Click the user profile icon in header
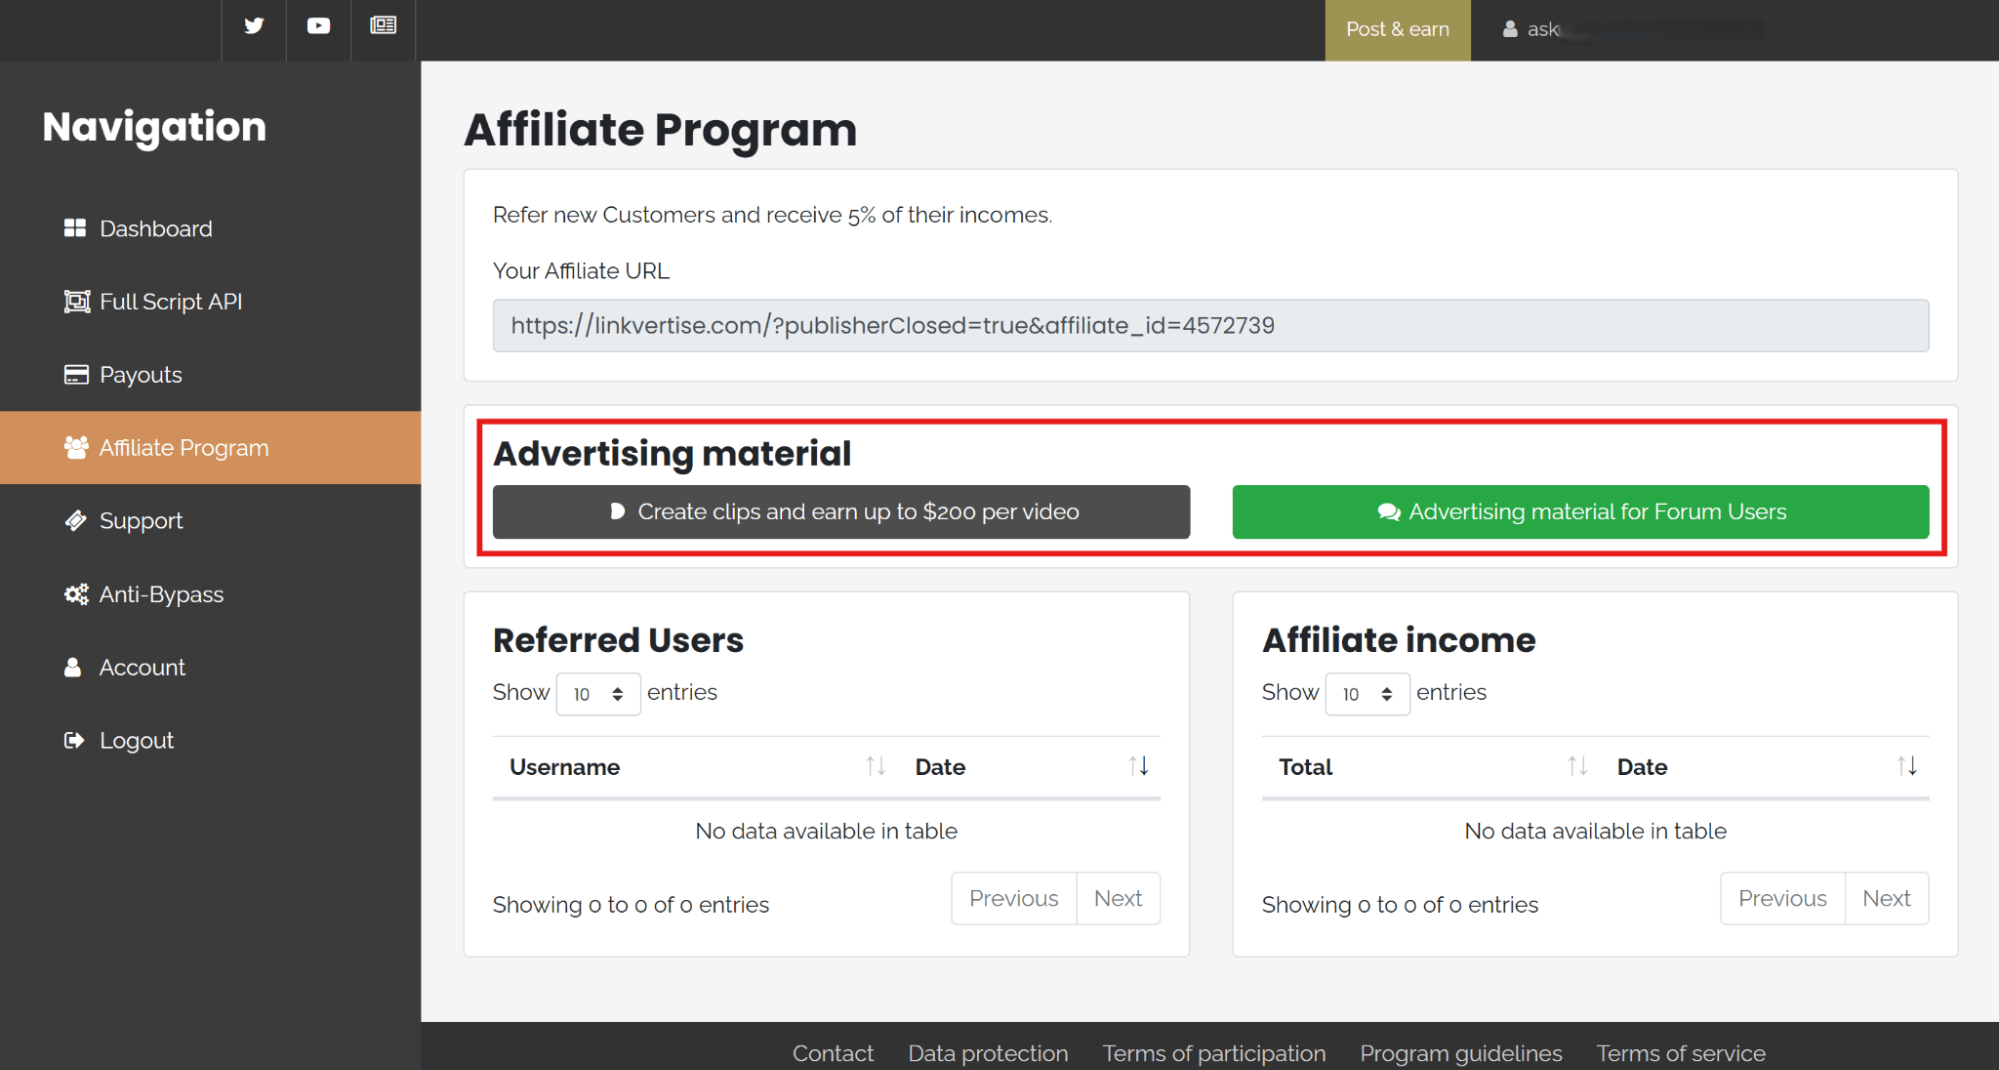The width and height of the screenshot is (1999, 1070). coord(1510,29)
